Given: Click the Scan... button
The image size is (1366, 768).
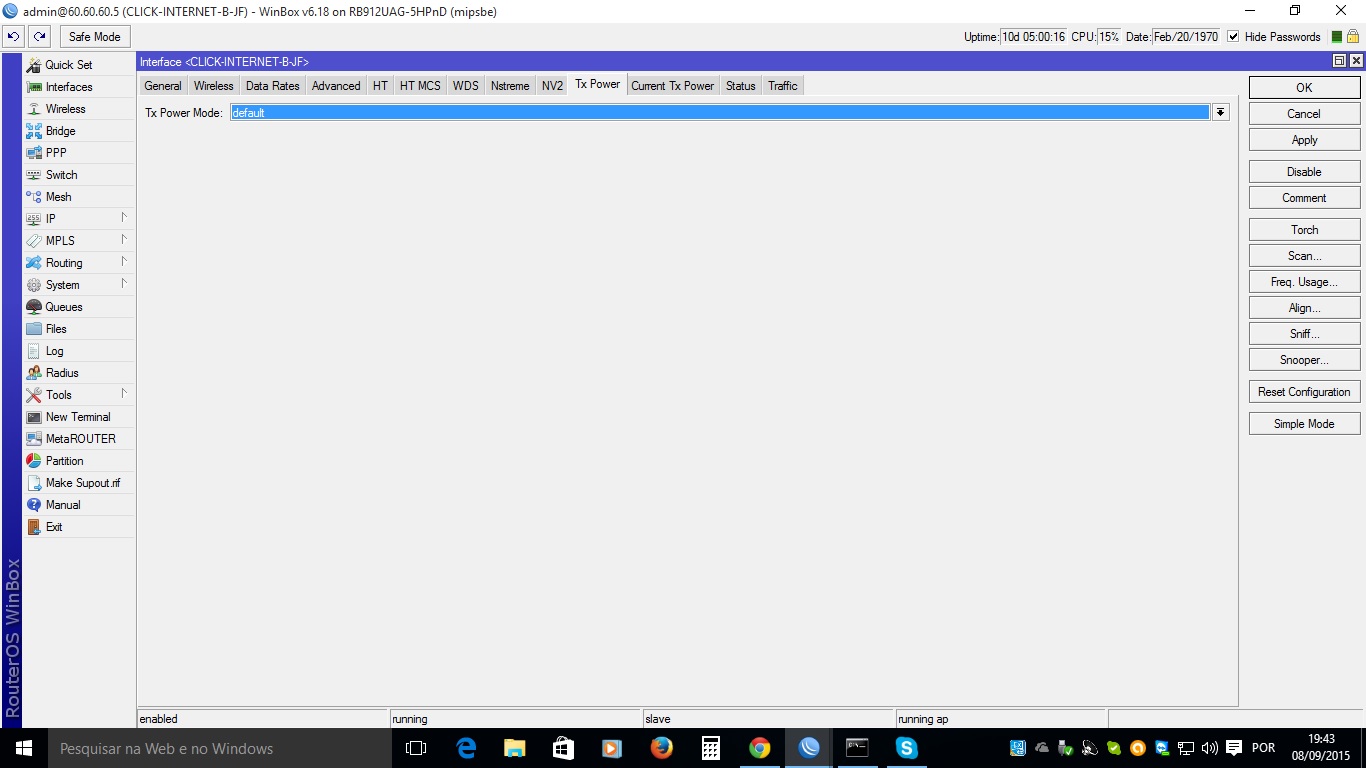Looking at the screenshot, I should pos(1304,256).
